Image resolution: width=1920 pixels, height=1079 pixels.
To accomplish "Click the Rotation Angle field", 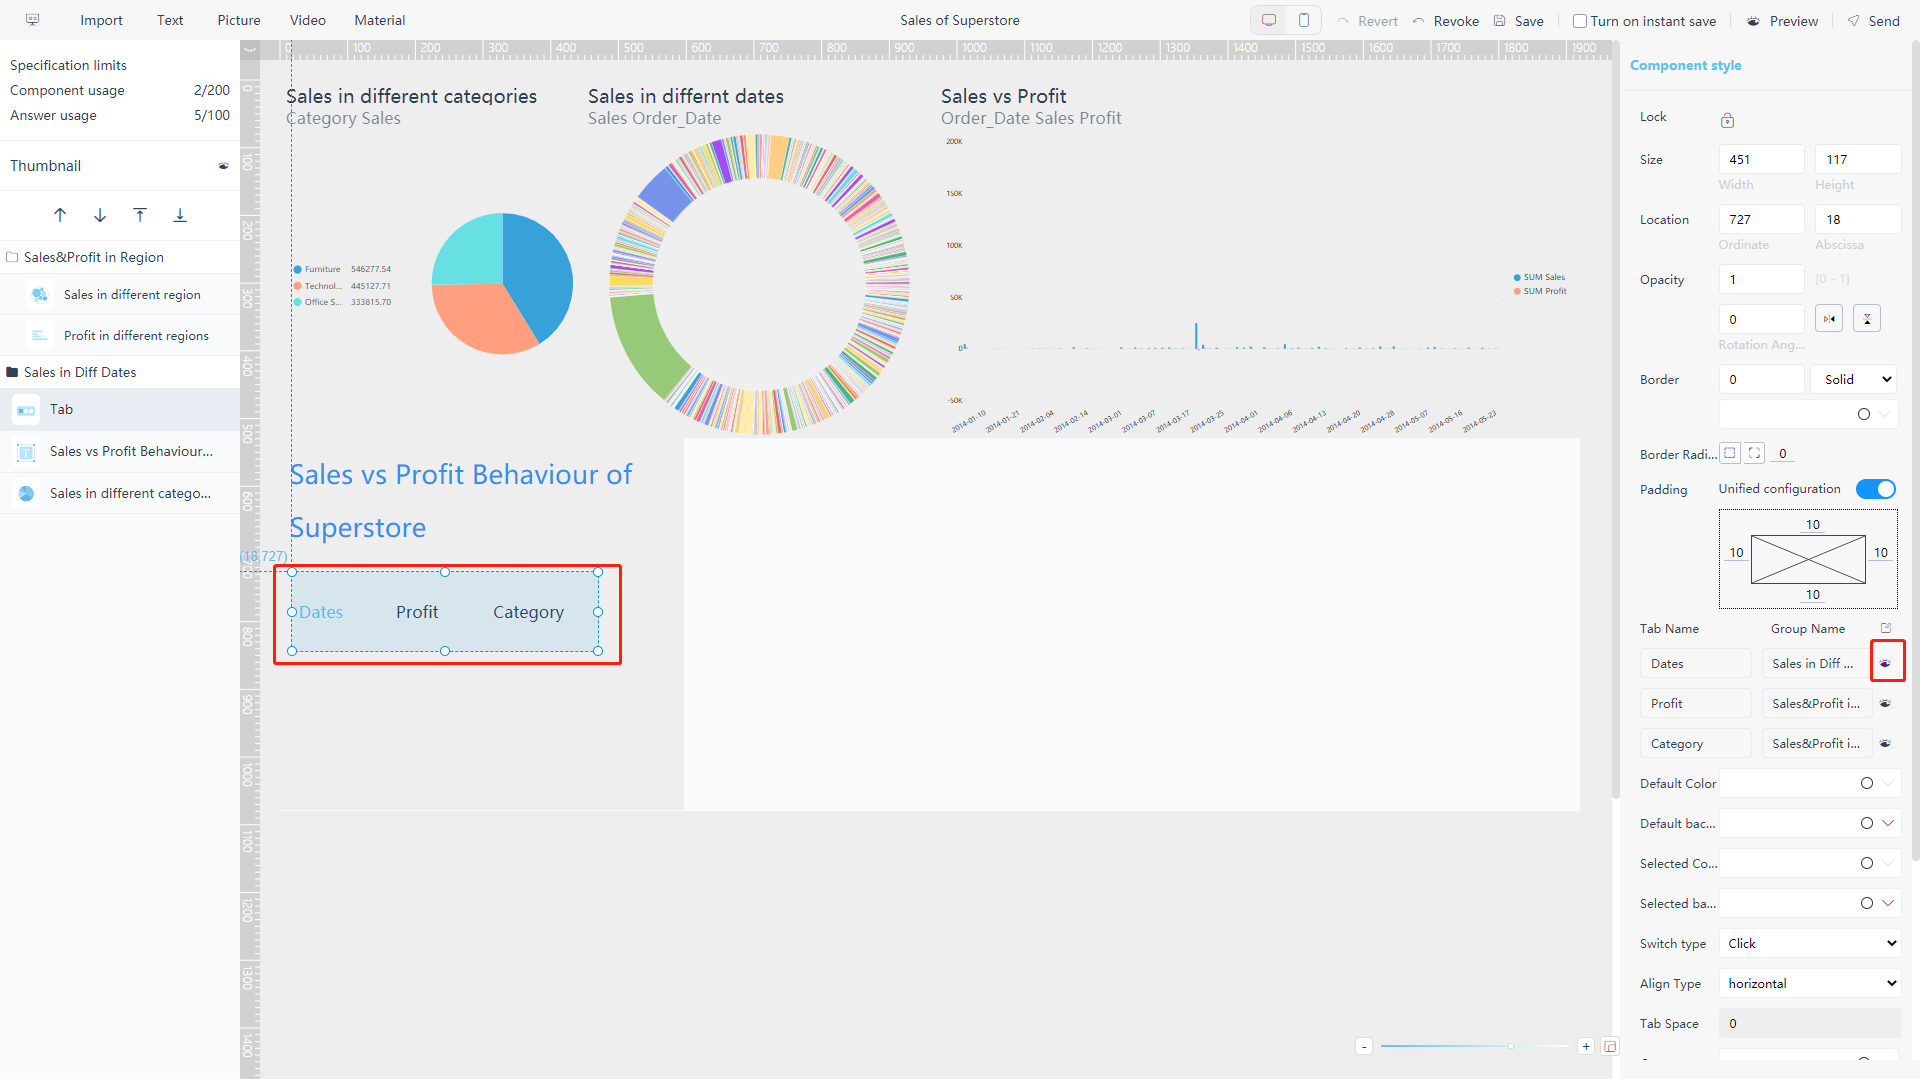I will pyautogui.click(x=1761, y=319).
